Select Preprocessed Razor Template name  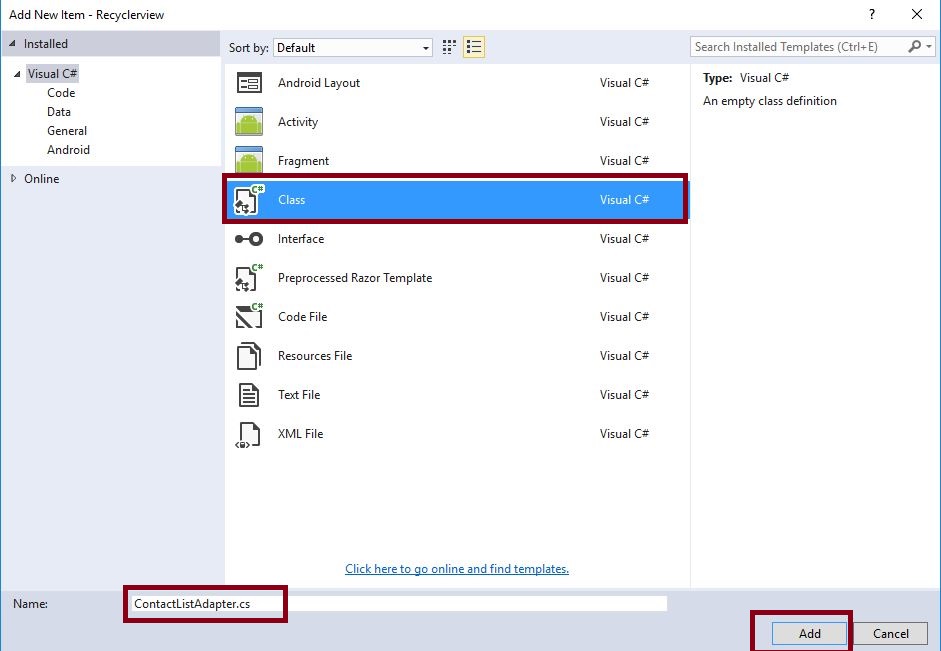pyautogui.click(x=355, y=278)
